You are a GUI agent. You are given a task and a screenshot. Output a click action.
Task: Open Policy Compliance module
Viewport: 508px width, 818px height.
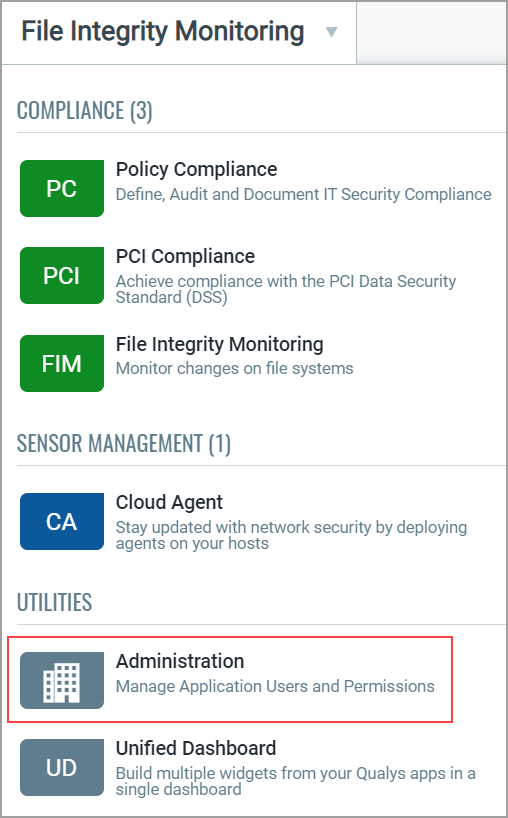tap(196, 169)
